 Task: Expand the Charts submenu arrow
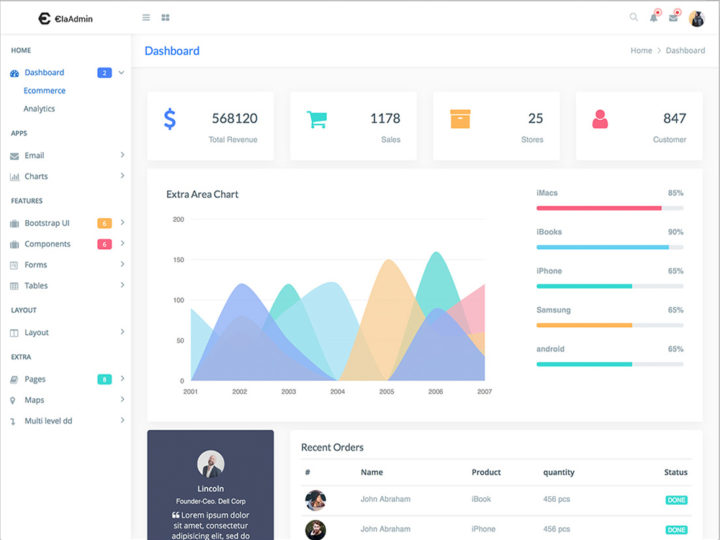click(122, 175)
